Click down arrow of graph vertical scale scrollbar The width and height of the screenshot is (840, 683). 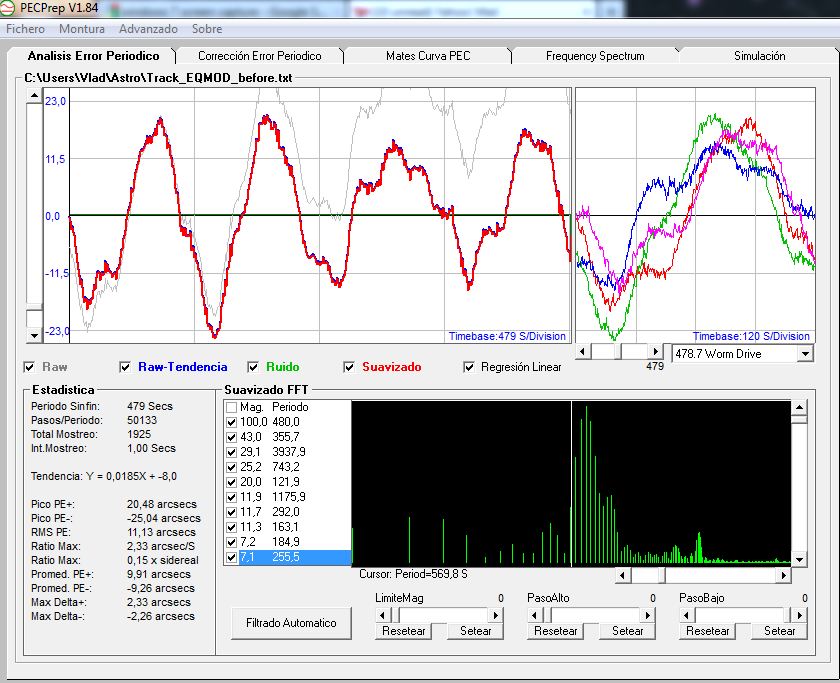34,336
